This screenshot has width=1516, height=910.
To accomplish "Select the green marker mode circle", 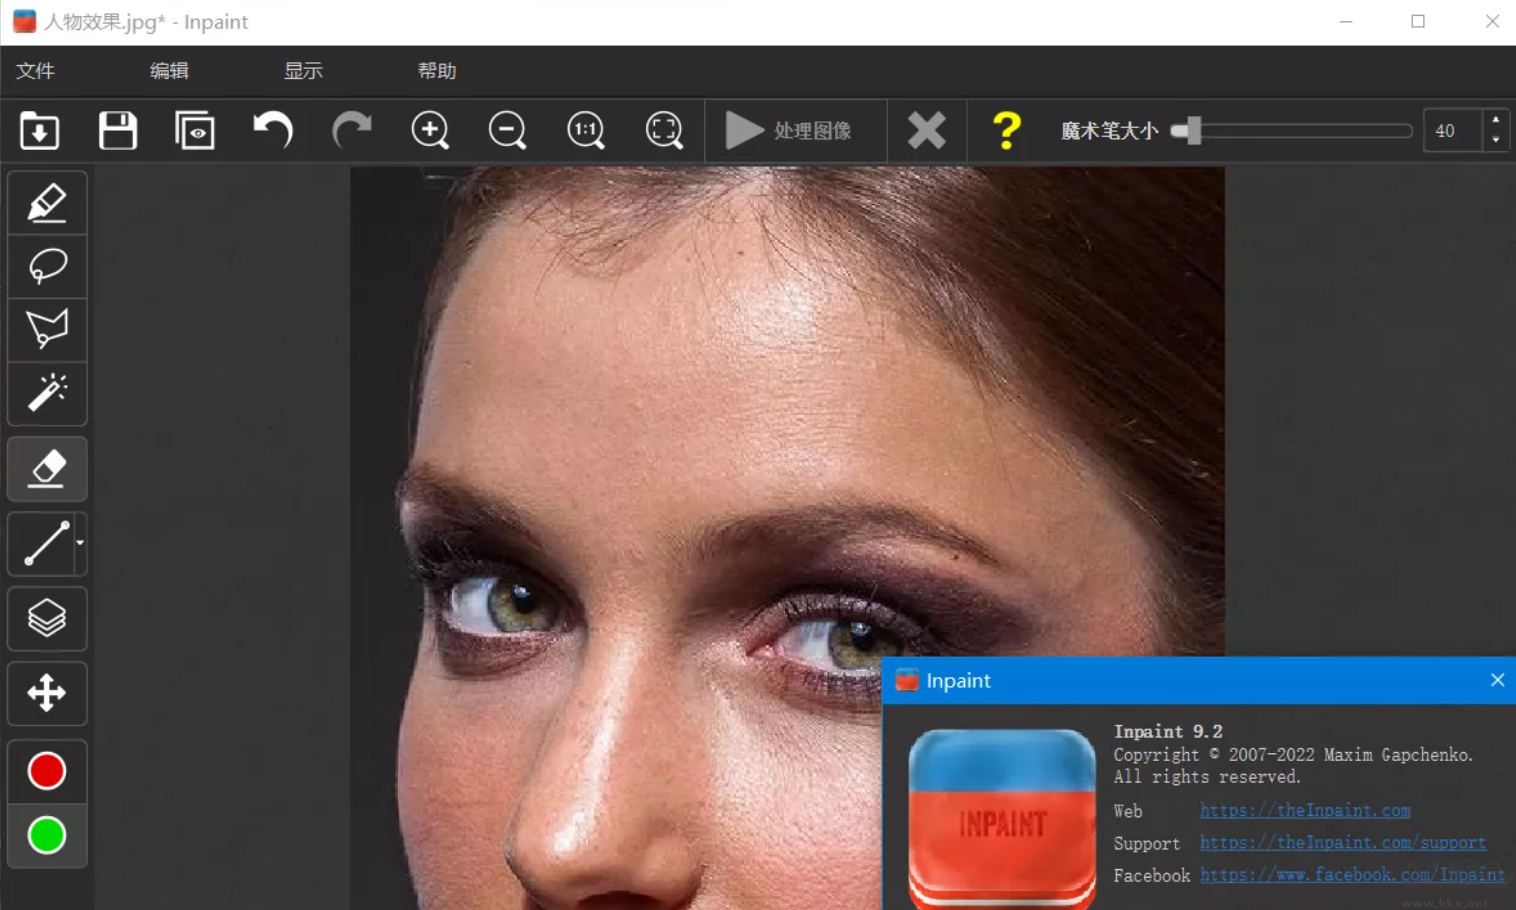I will [x=47, y=835].
